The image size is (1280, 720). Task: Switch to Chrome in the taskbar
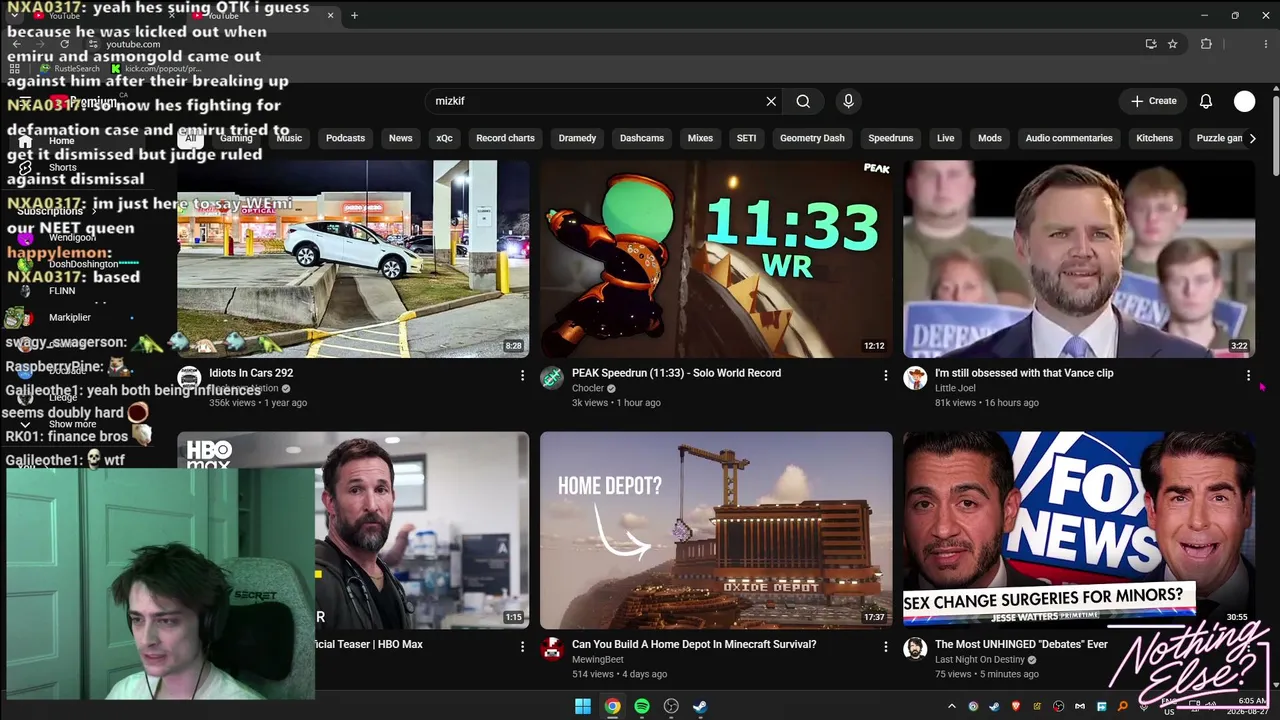click(612, 706)
